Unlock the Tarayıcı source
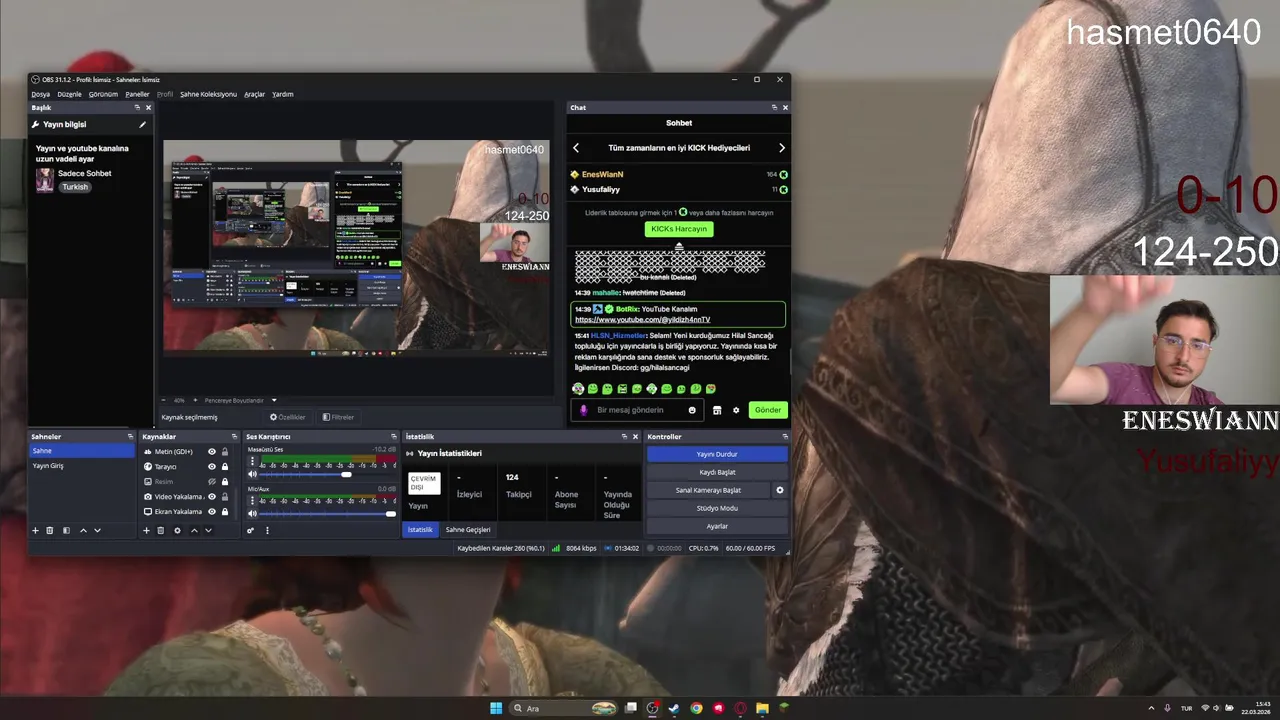 pyautogui.click(x=225, y=467)
